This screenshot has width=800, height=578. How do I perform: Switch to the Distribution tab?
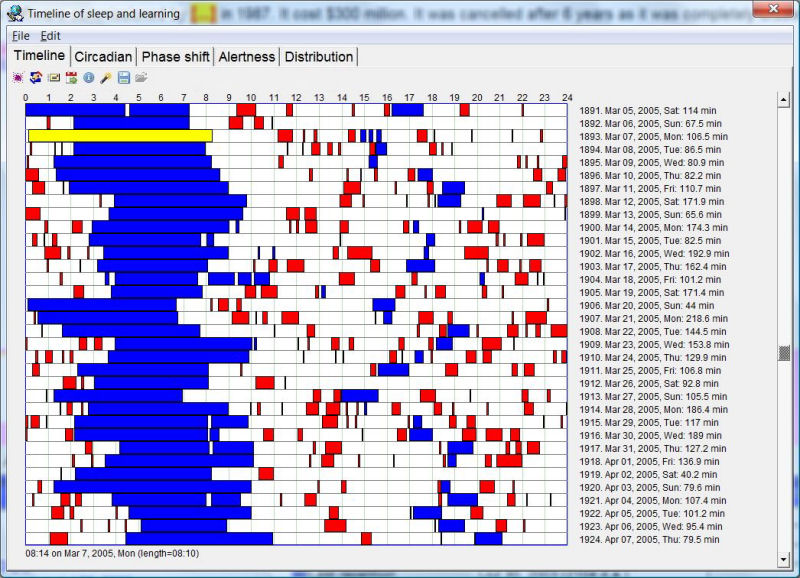click(x=318, y=57)
